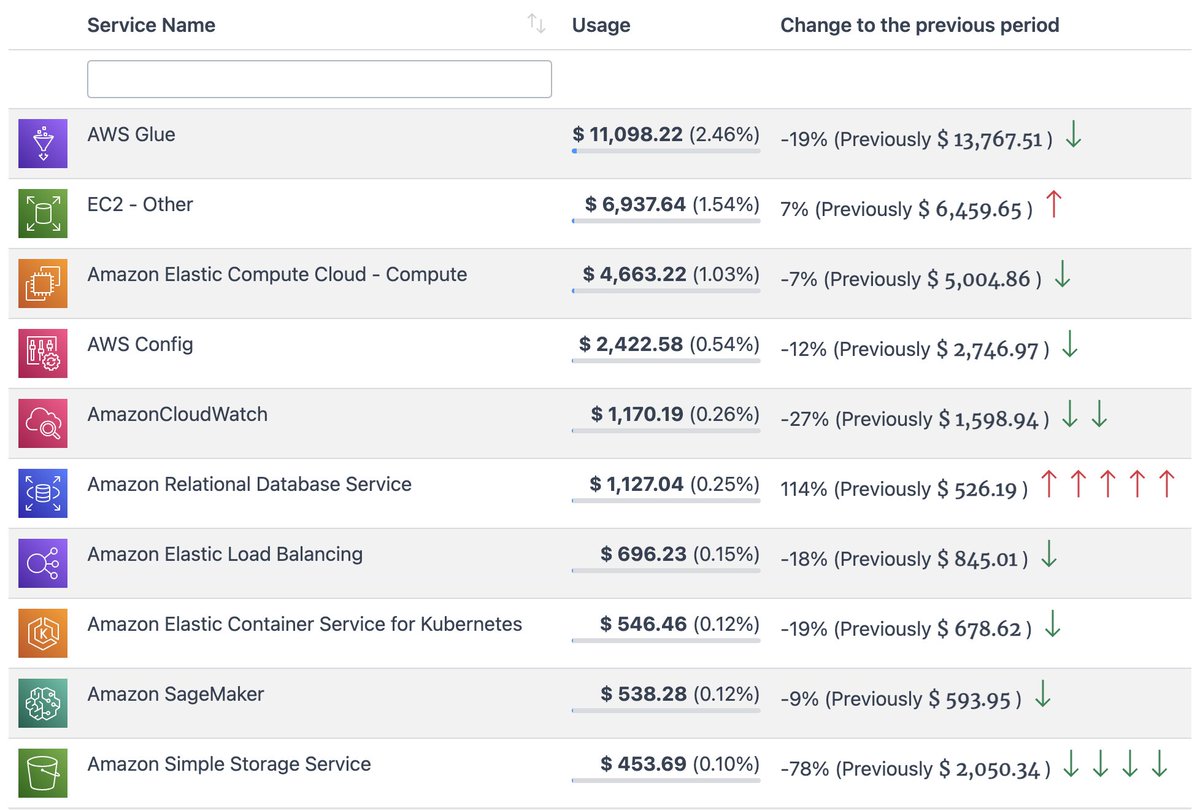Screen dimensions: 1200x810
Task: Click the Service Name column header
Action: point(151,25)
